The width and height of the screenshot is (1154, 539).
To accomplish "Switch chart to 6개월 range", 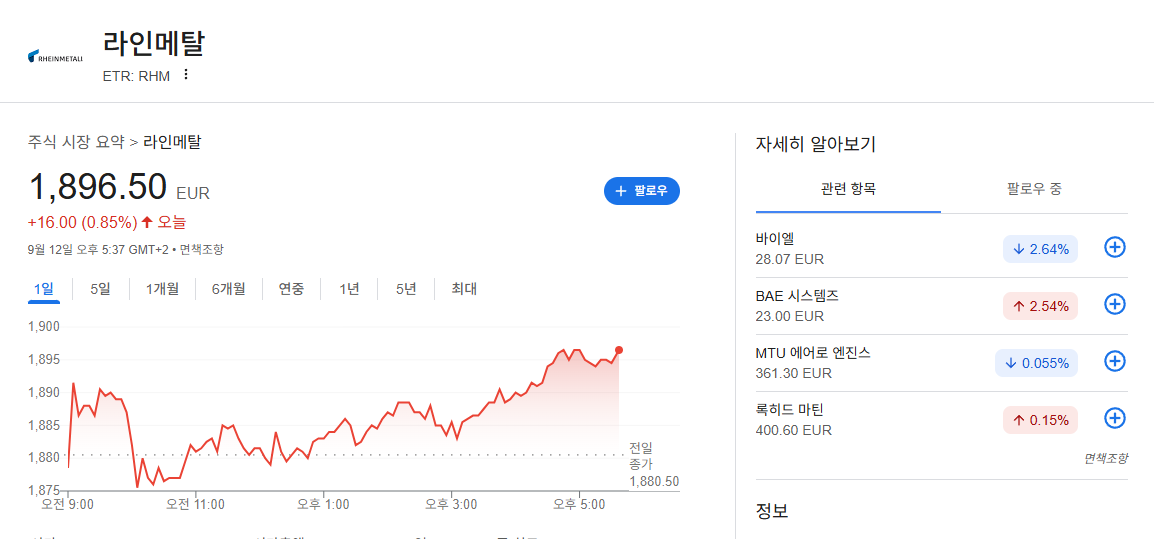I will (228, 289).
